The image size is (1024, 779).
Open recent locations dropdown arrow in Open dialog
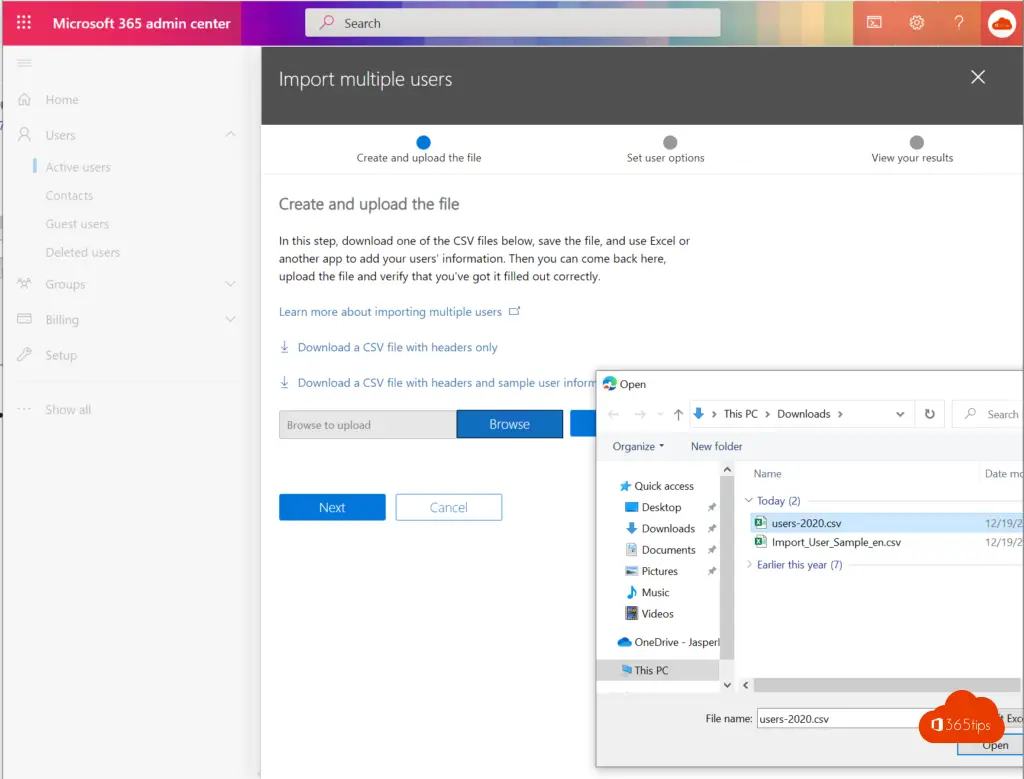[660, 415]
